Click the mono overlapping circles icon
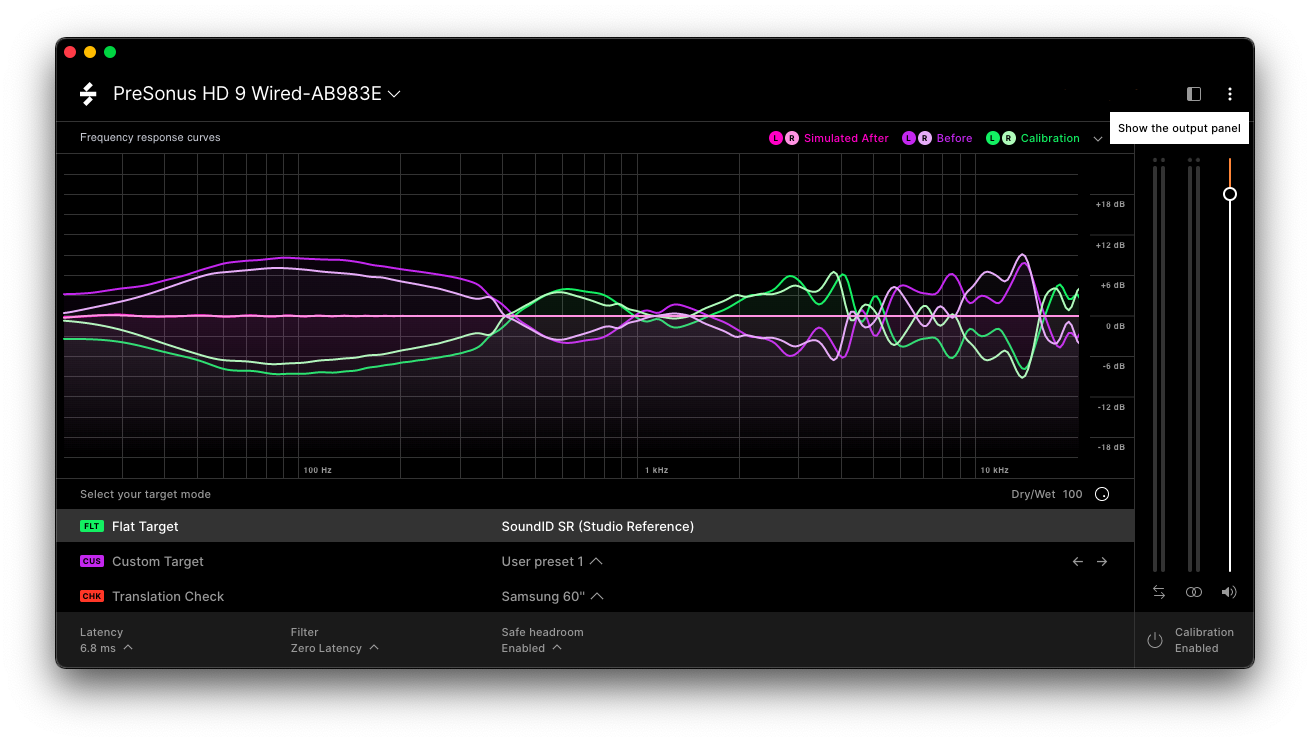 click(x=1194, y=592)
